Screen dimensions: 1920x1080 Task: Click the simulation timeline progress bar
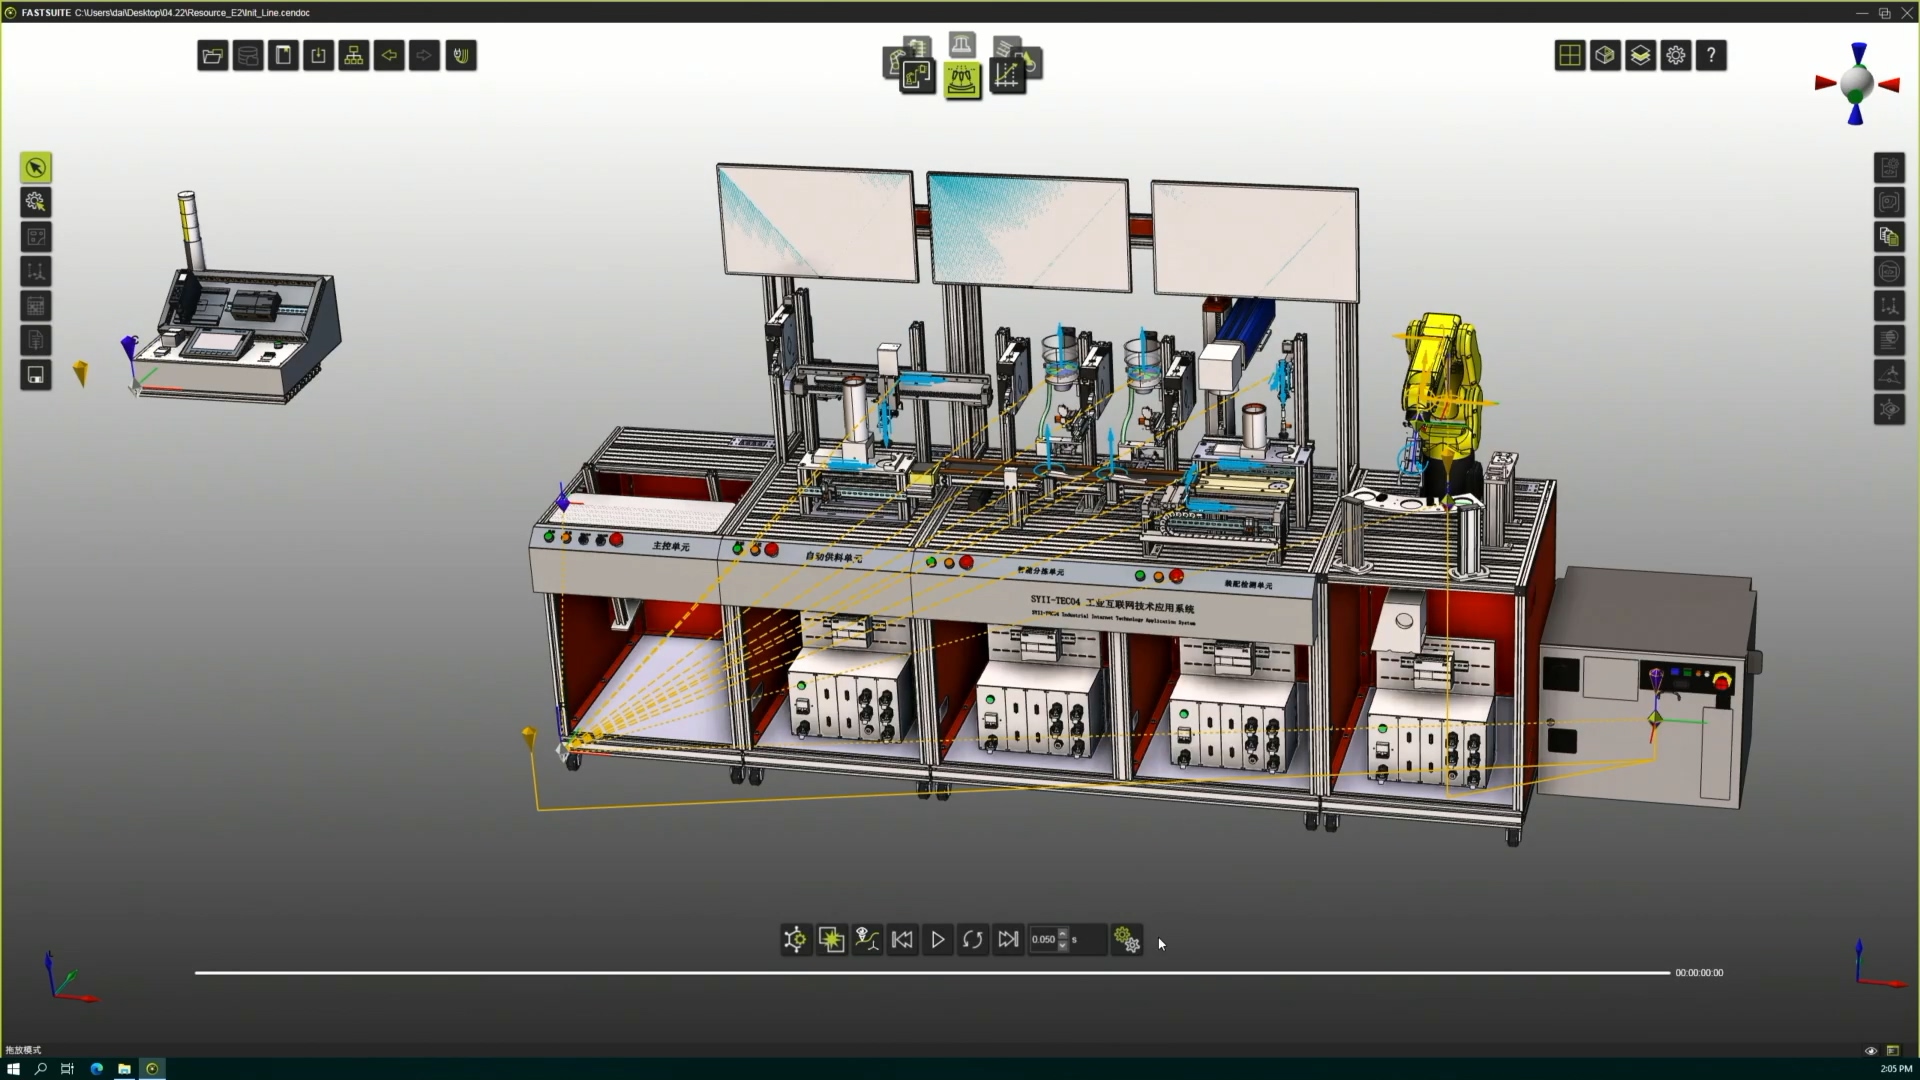930,972
